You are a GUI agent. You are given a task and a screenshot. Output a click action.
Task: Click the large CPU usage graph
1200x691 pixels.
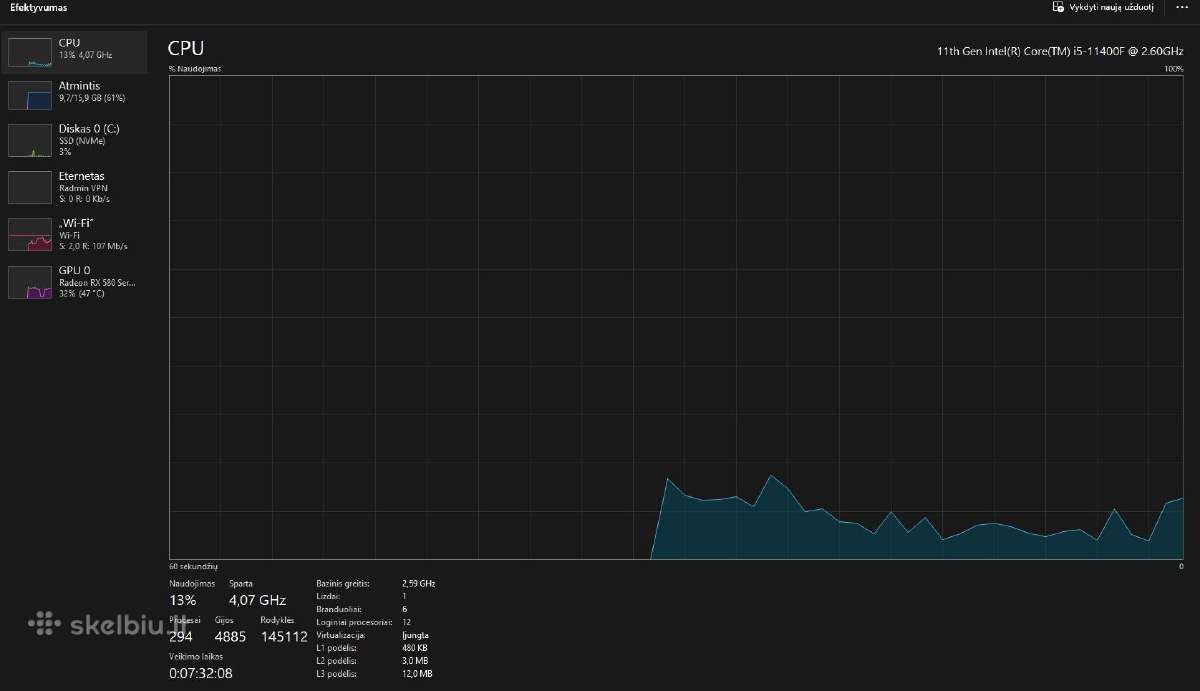pos(677,317)
